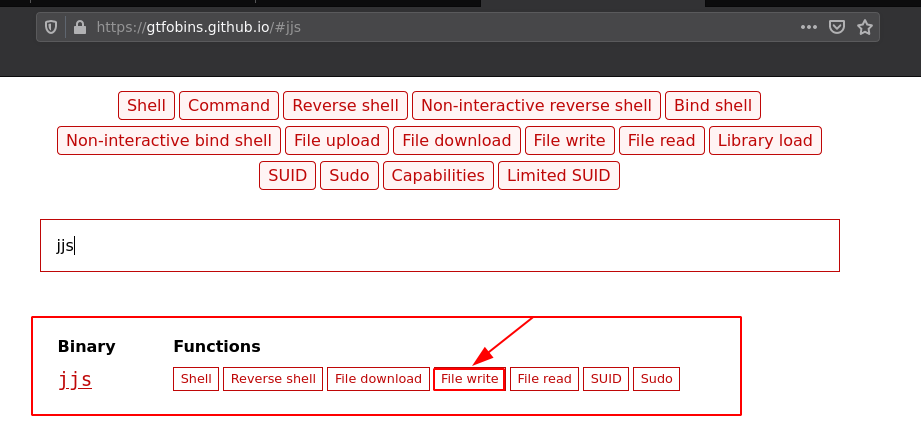Click the jjs search input field
The image size is (921, 442).
(x=439, y=246)
